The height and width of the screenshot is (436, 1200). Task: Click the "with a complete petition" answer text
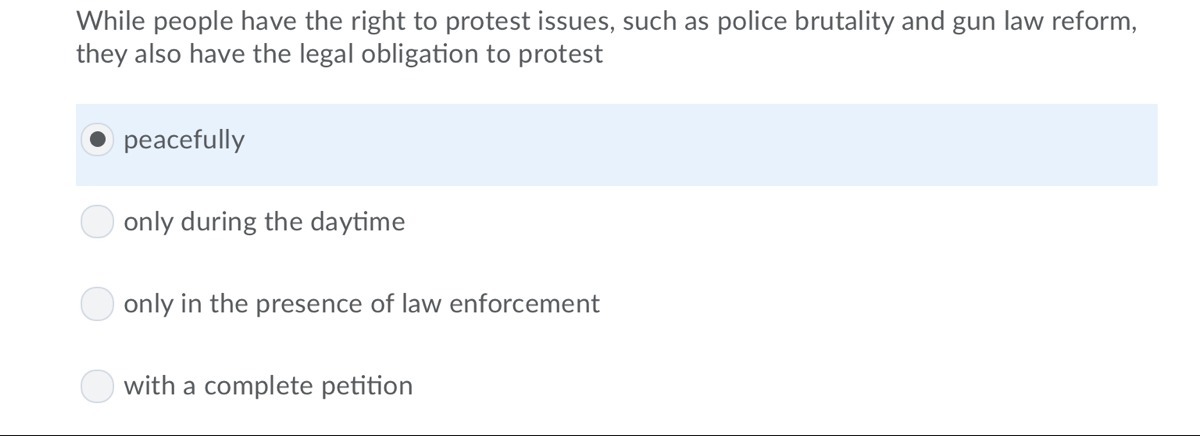tap(267, 386)
